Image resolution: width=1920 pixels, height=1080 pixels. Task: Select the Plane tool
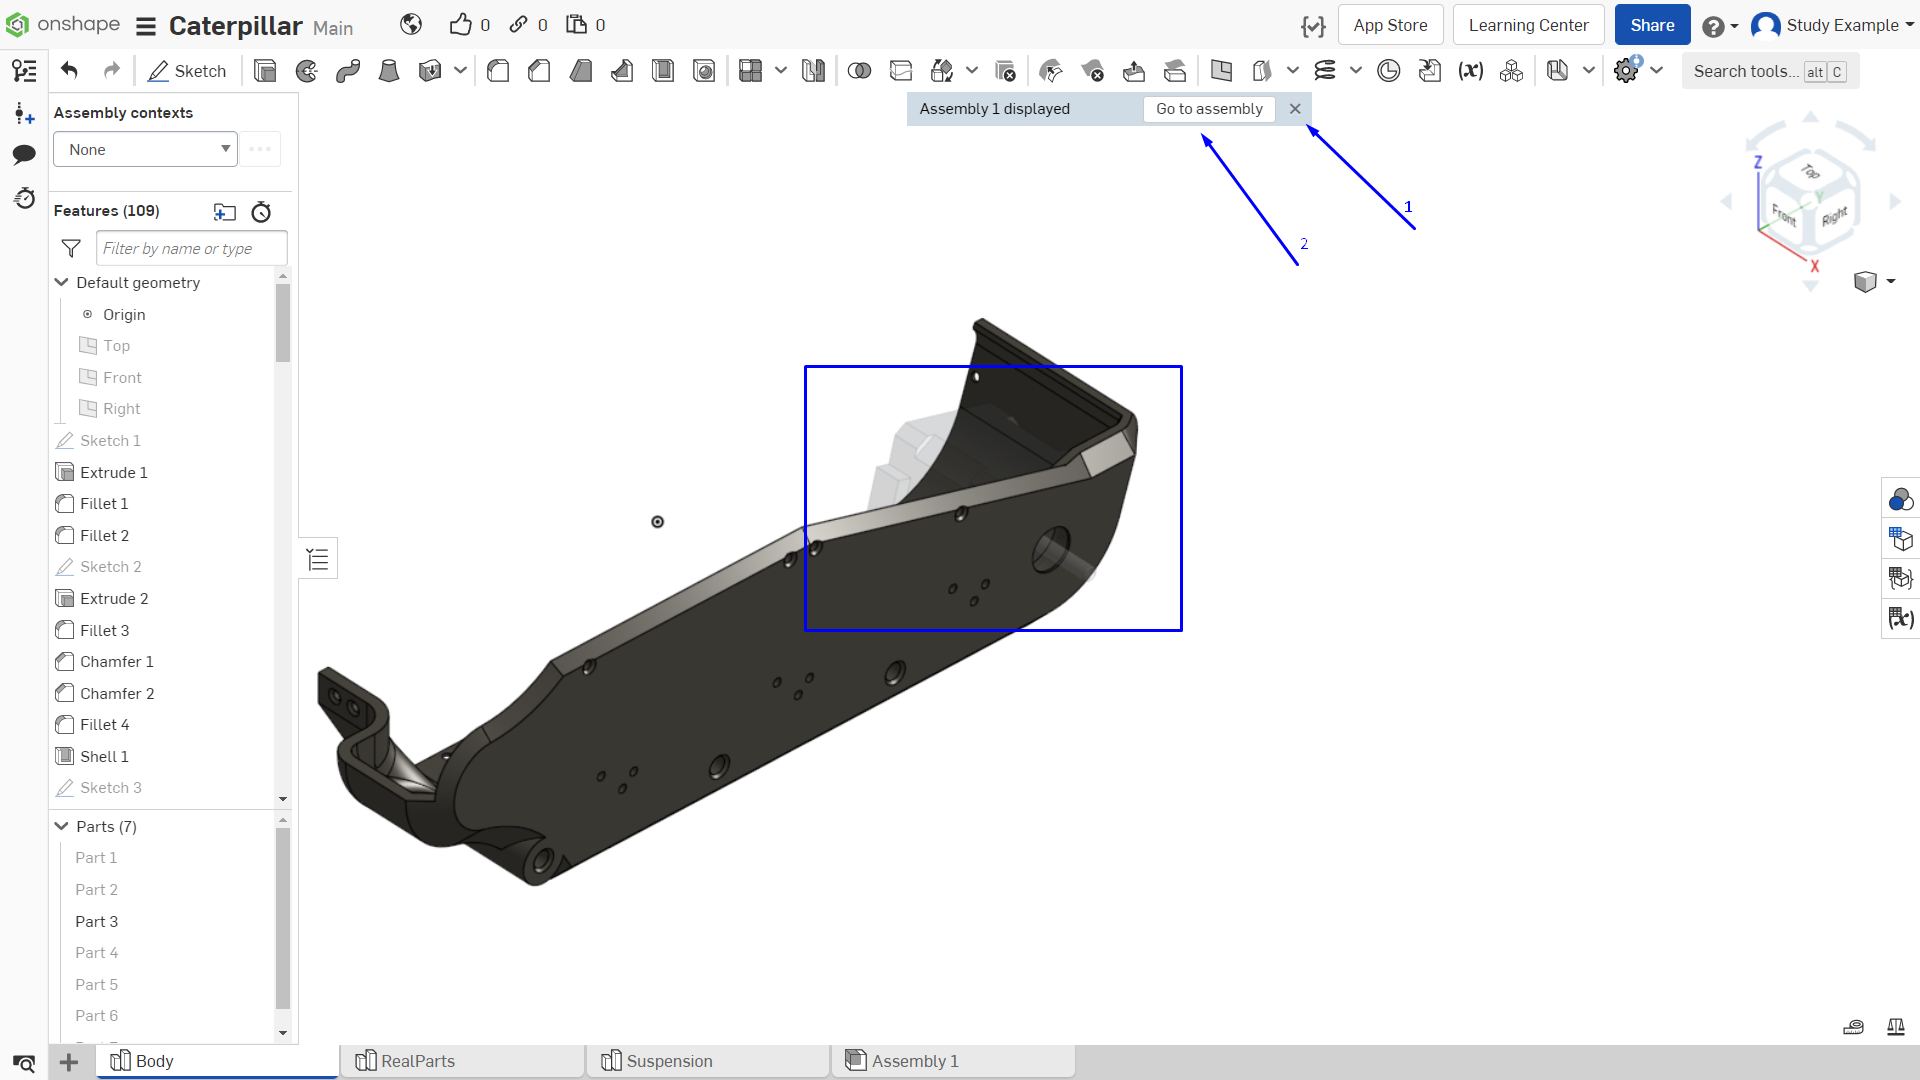[x=1221, y=71]
